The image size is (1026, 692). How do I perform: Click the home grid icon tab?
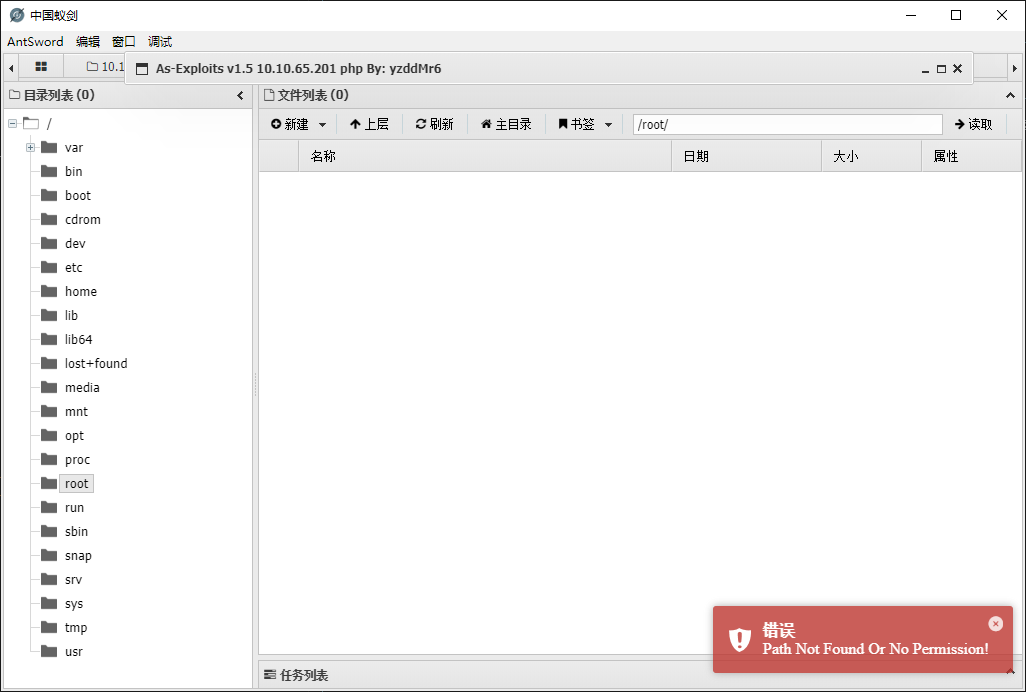click(41, 67)
